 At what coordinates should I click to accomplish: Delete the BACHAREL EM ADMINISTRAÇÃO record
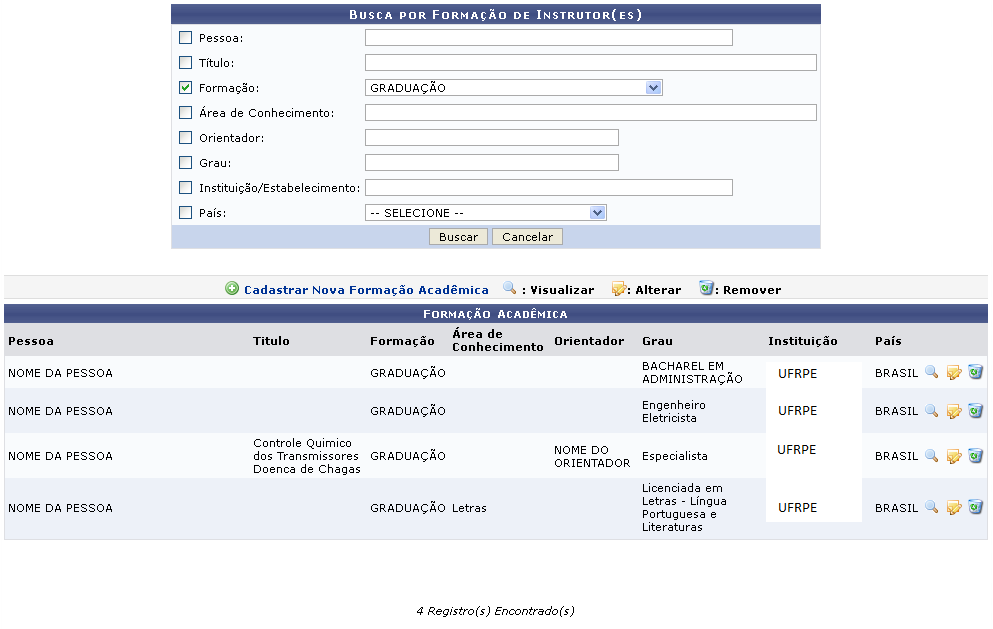coord(975,372)
